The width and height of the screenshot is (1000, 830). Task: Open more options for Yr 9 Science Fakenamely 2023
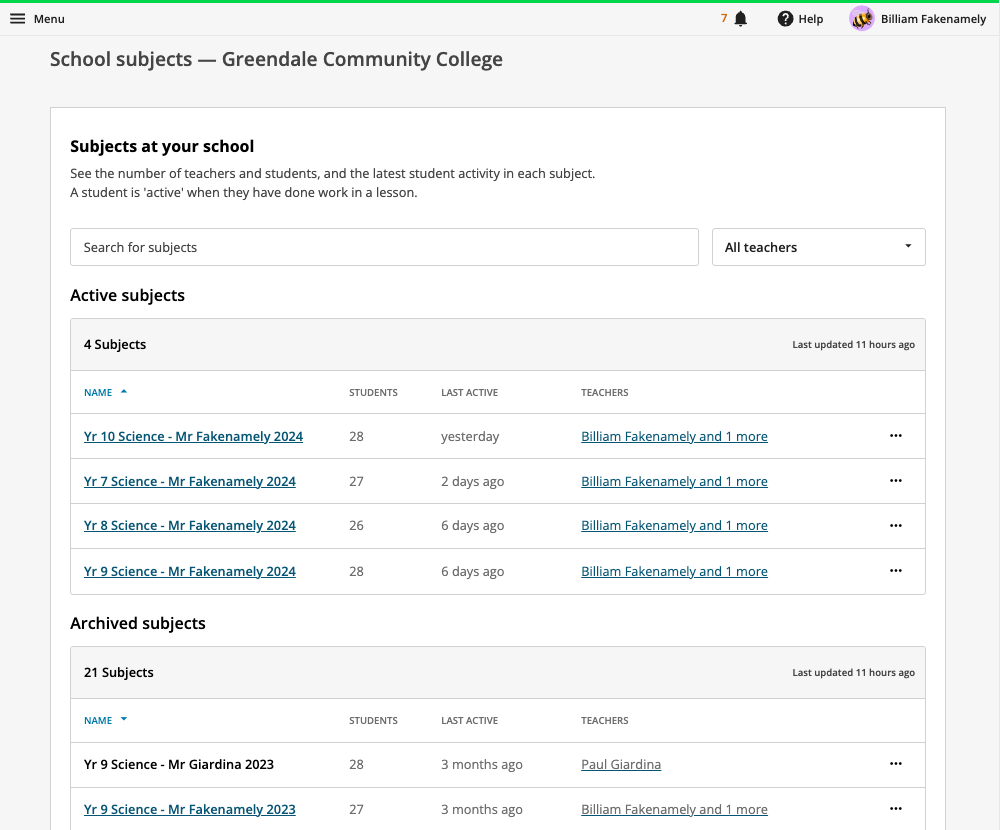(x=895, y=808)
